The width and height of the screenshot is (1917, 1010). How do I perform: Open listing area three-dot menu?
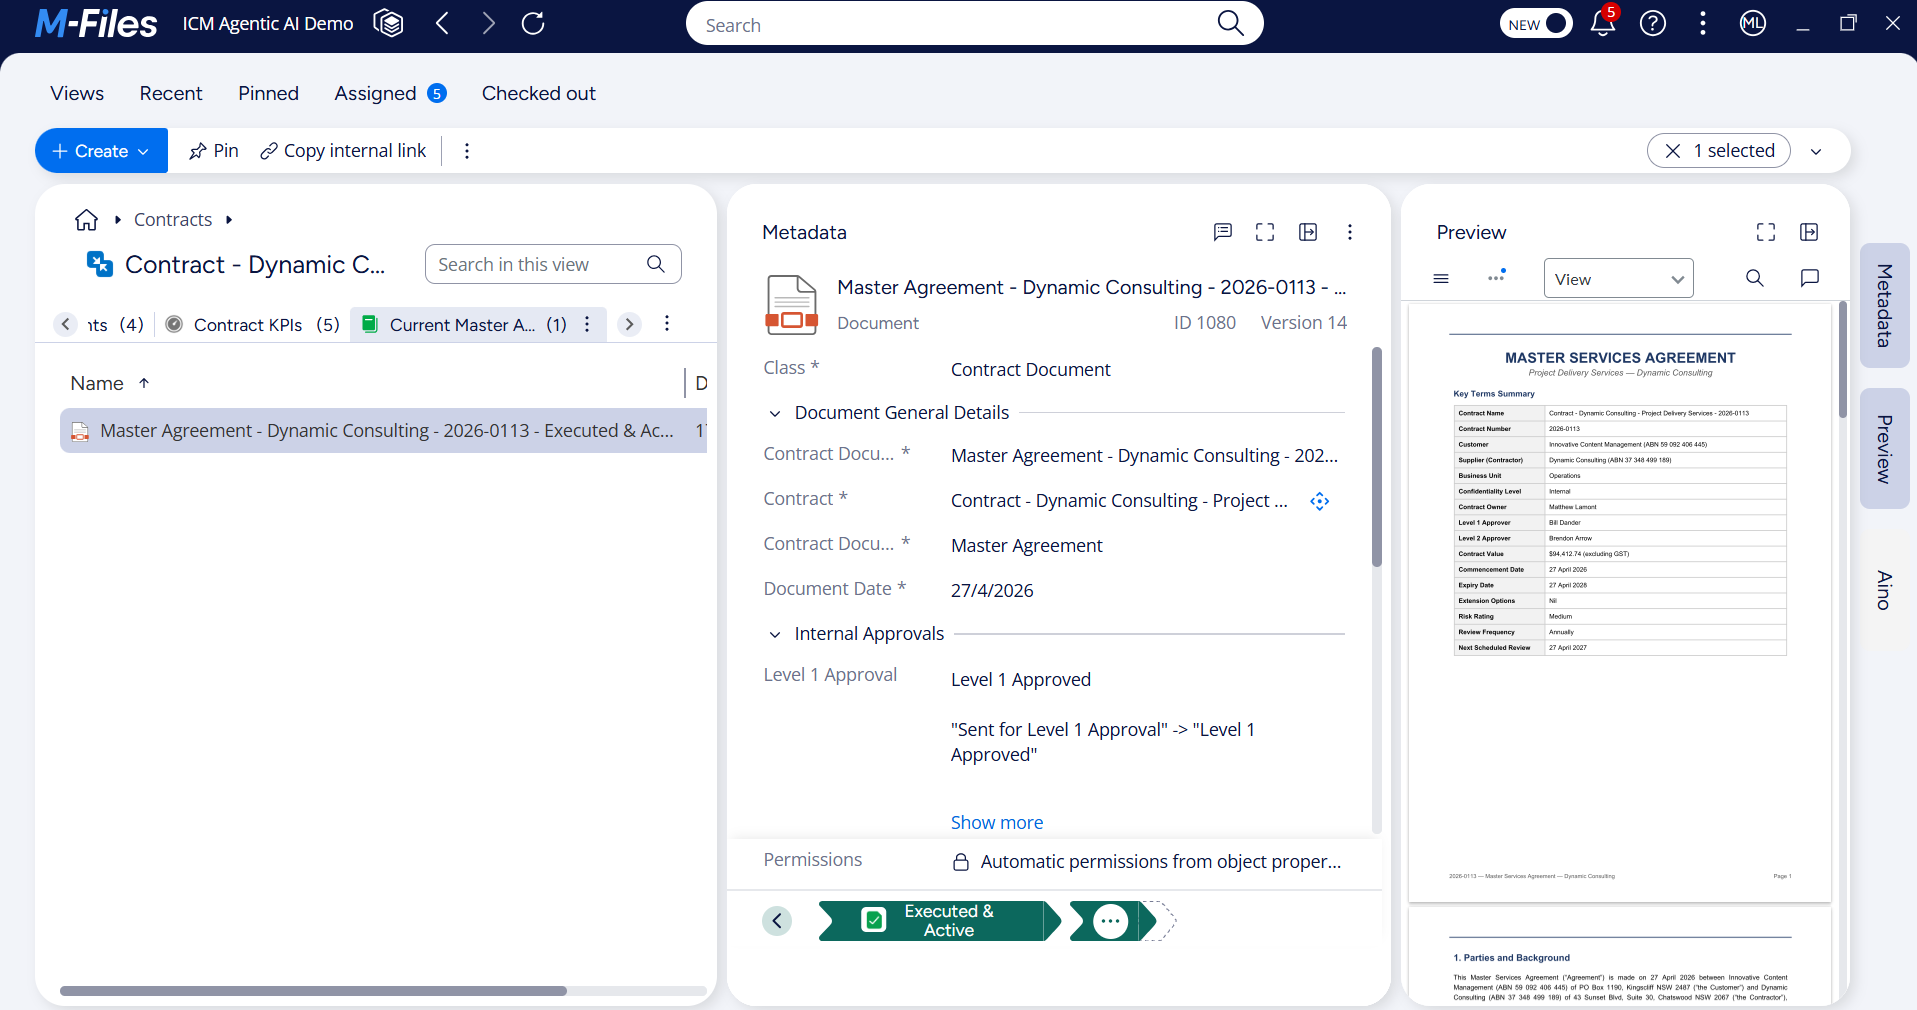point(667,323)
